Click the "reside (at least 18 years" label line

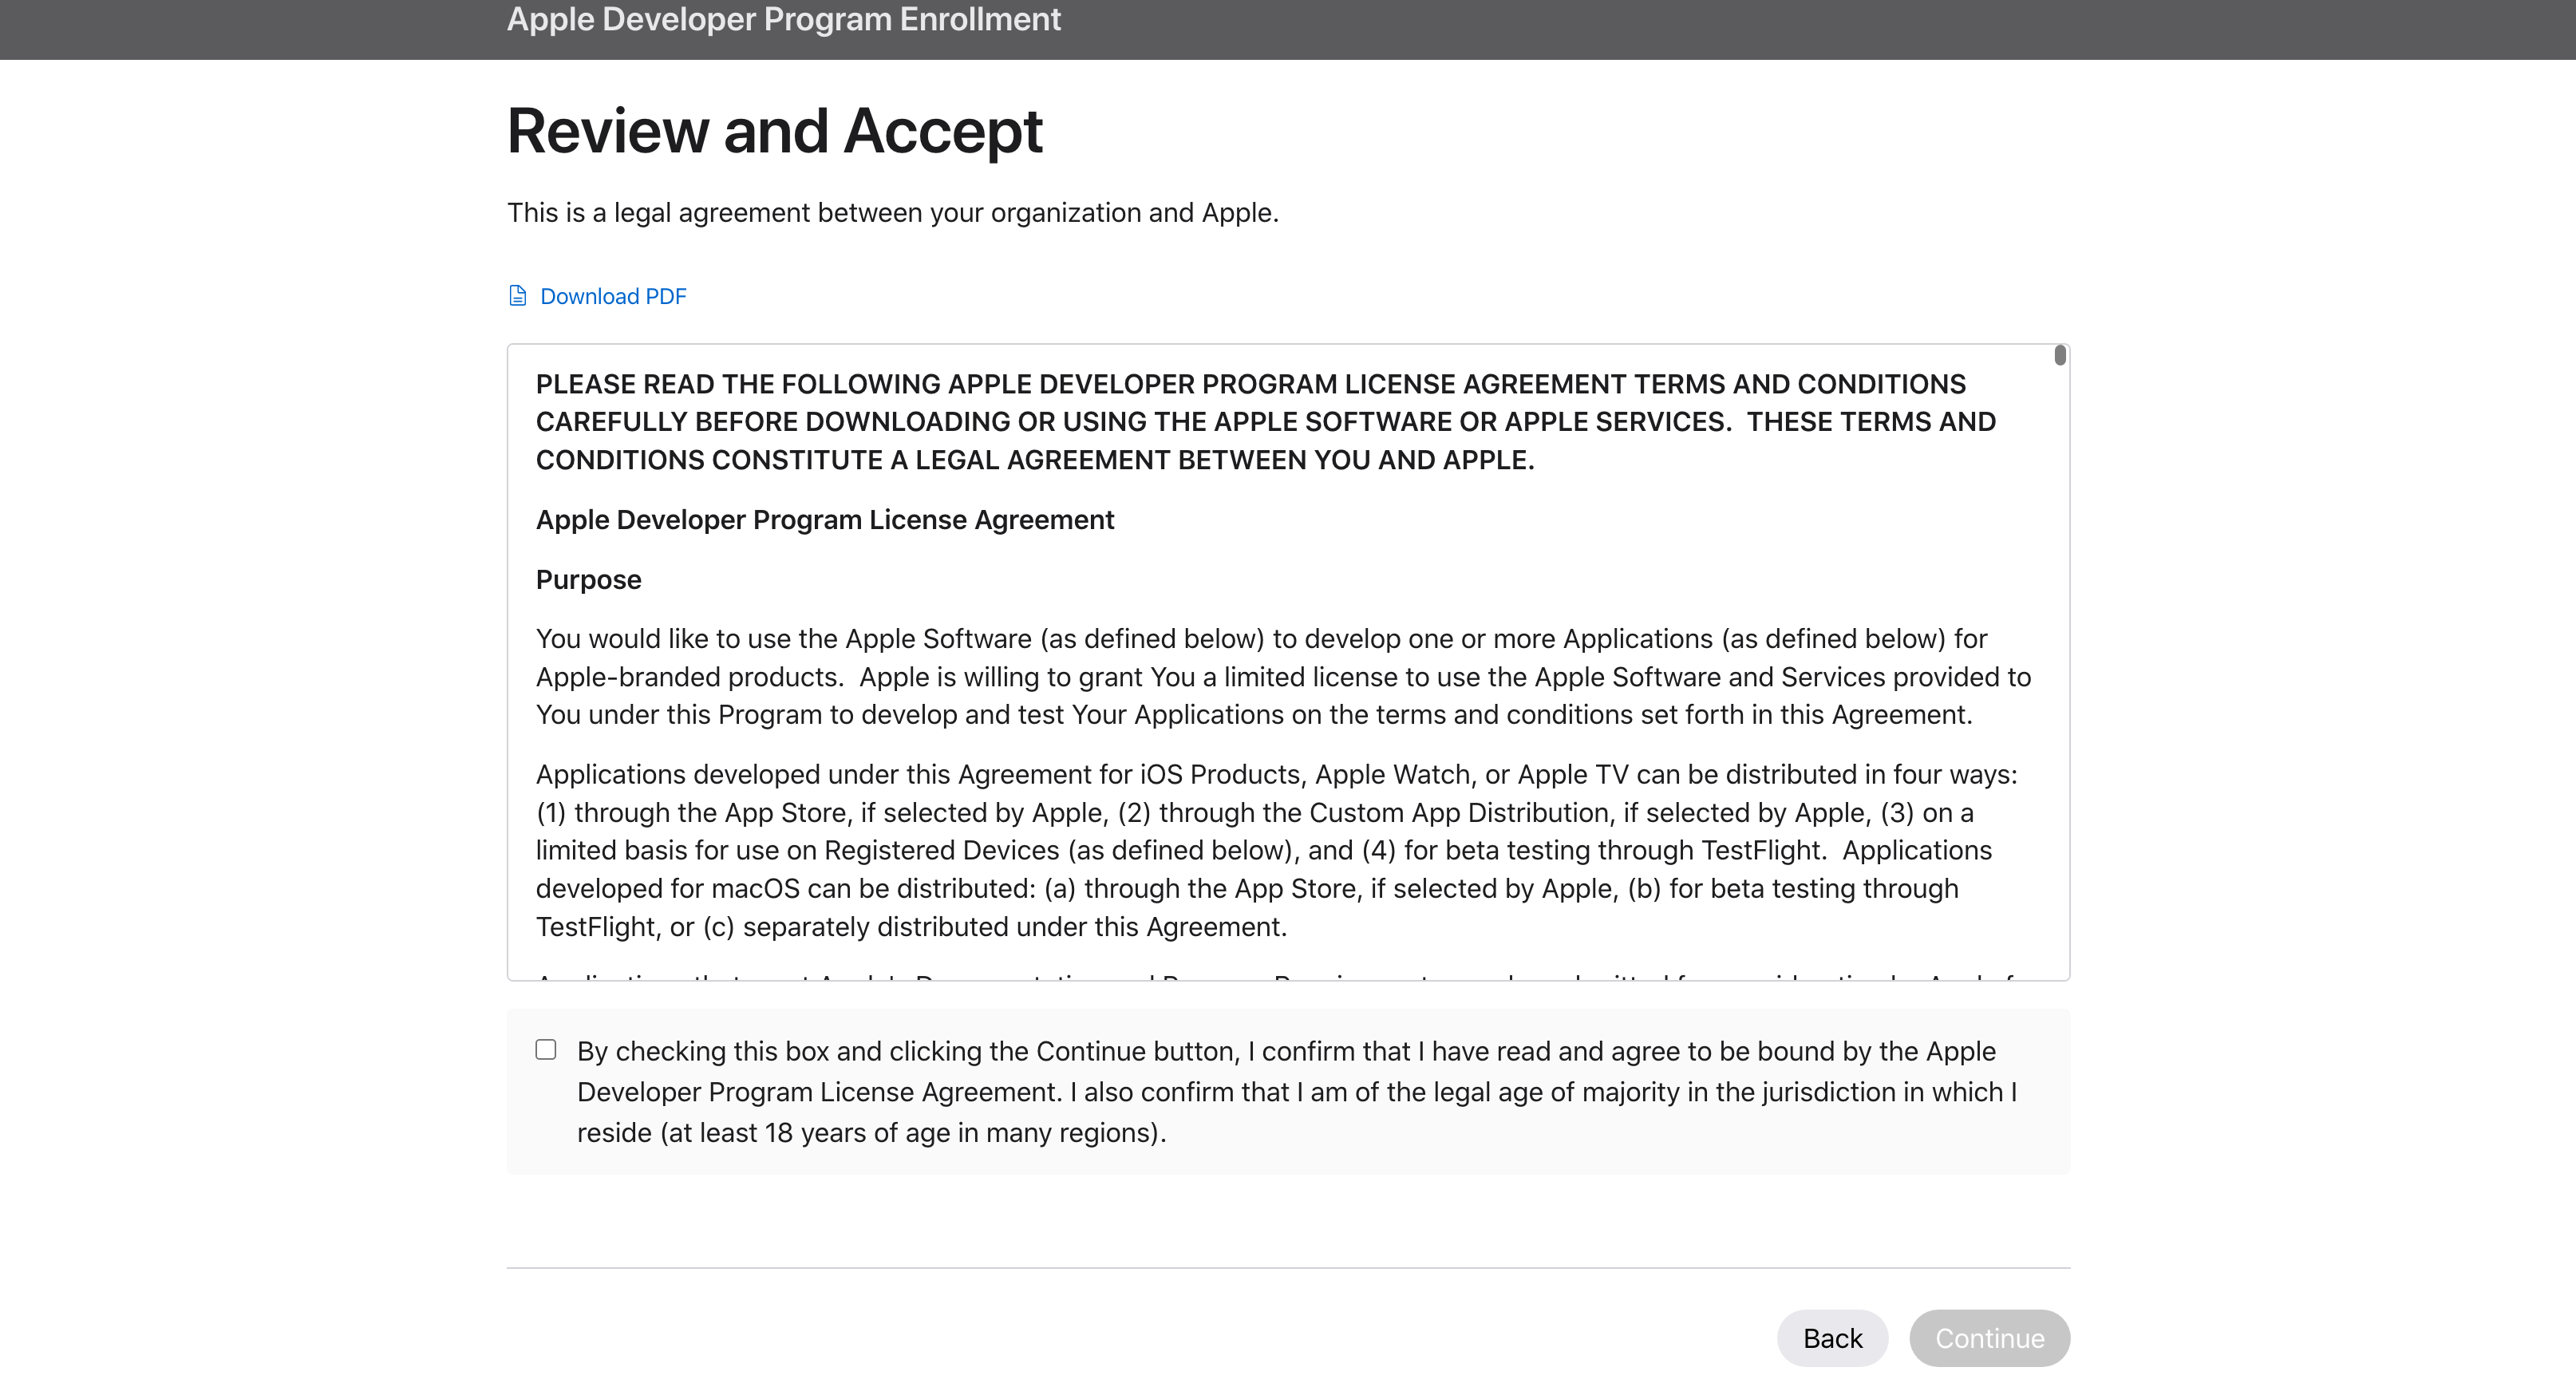coord(871,1133)
